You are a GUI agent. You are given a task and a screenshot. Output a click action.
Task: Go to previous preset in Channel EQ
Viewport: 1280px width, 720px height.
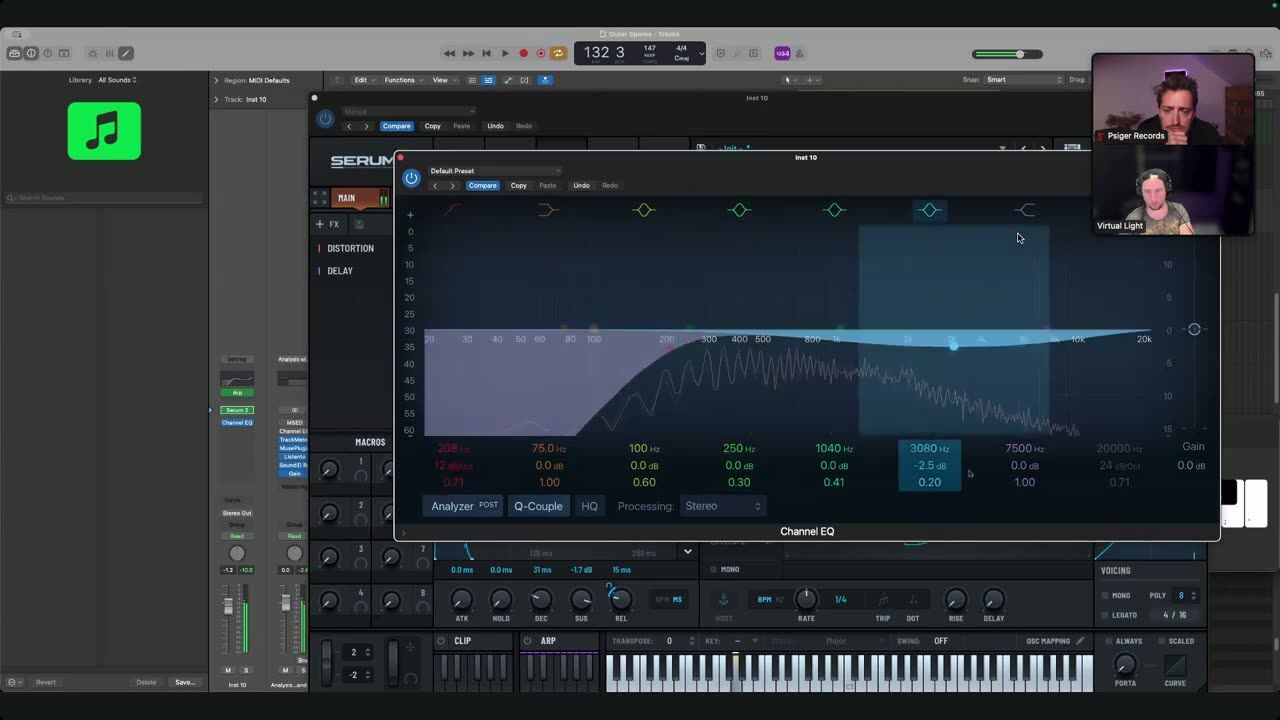tap(435, 185)
